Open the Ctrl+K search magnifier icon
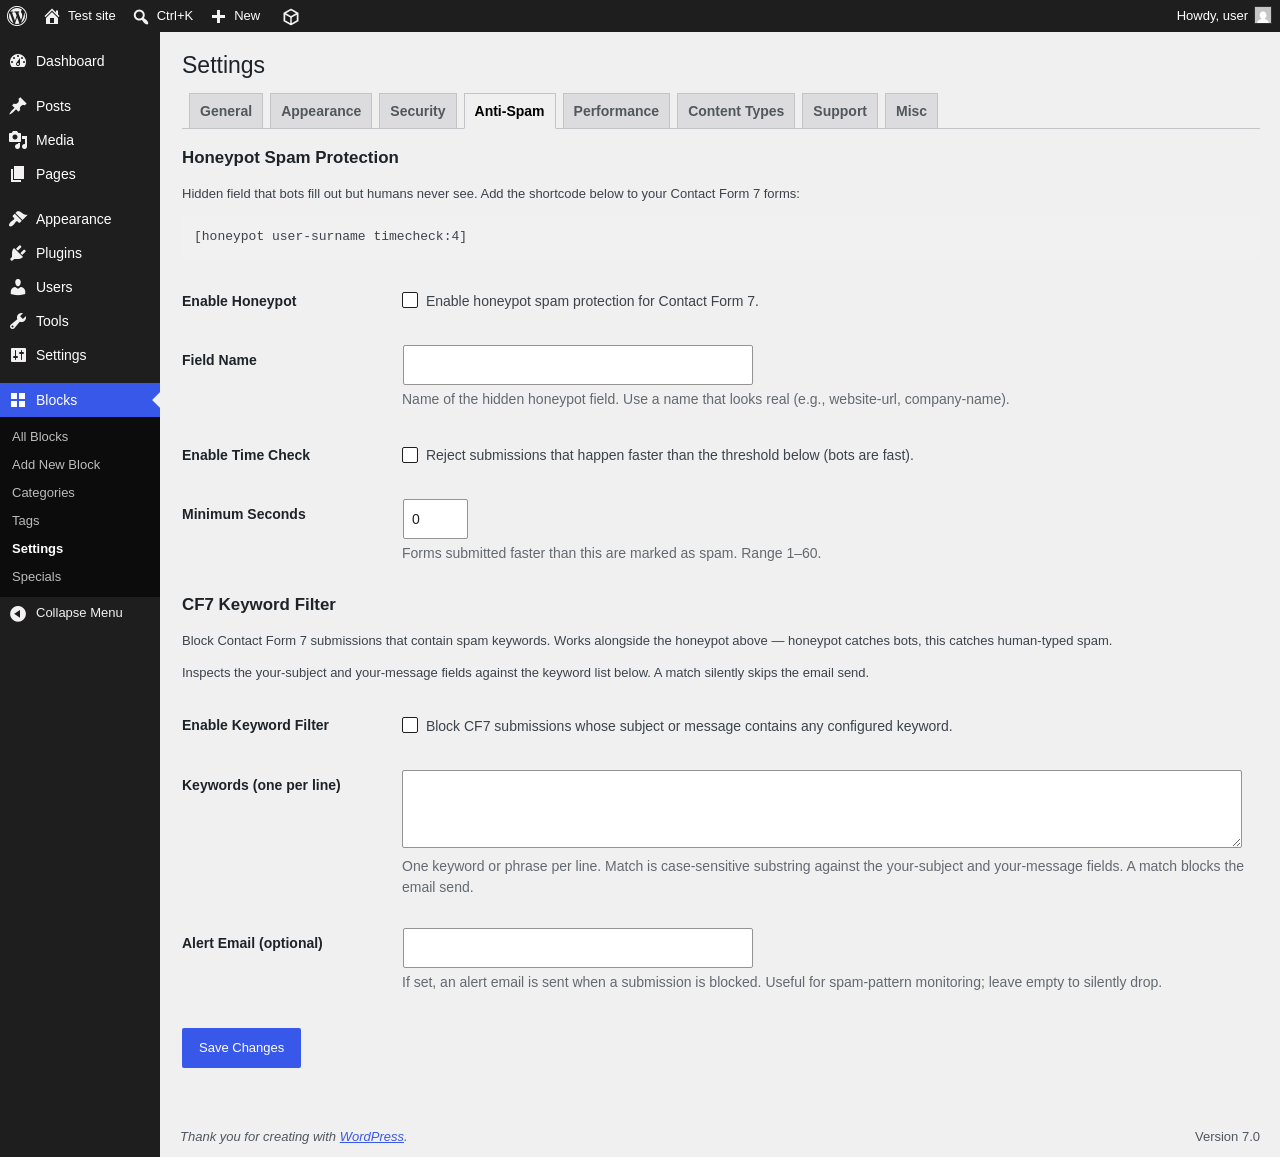 click(141, 17)
